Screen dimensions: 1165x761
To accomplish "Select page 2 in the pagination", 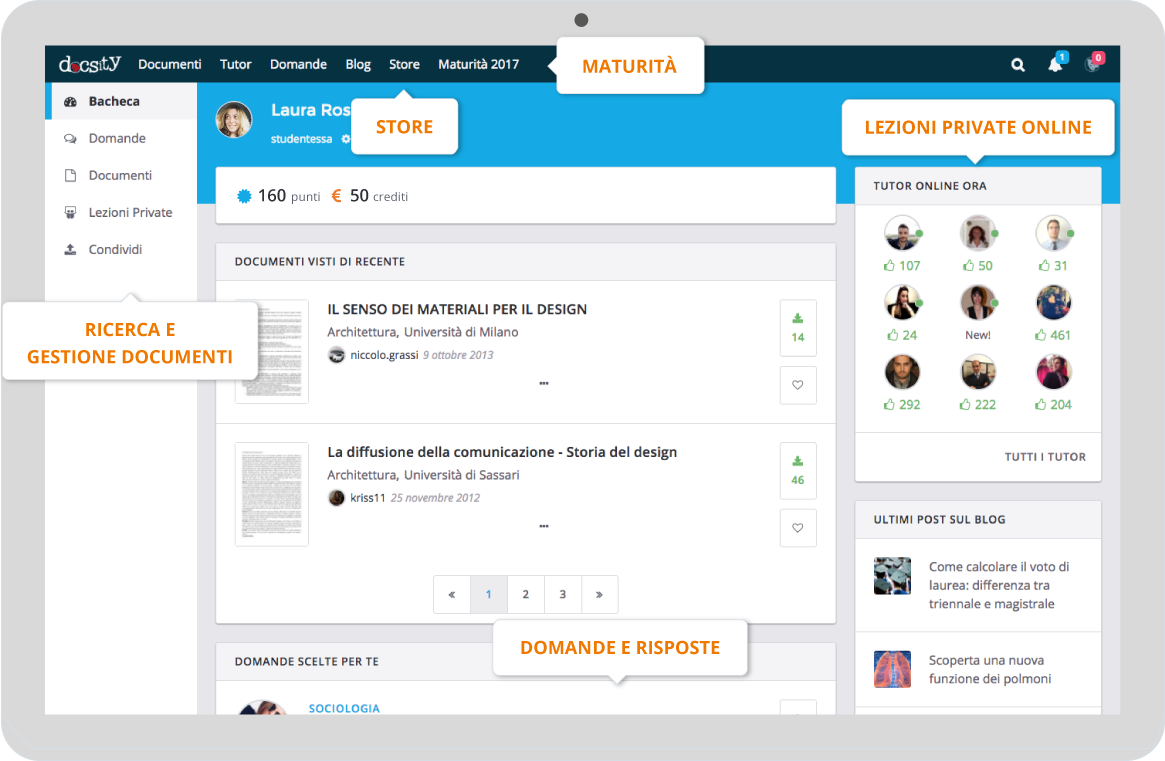I will (525, 594).
